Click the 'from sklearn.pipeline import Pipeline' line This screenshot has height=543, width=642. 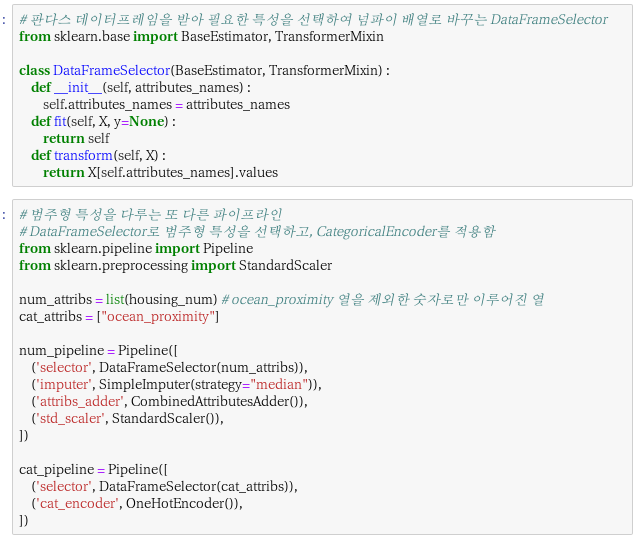136,248
